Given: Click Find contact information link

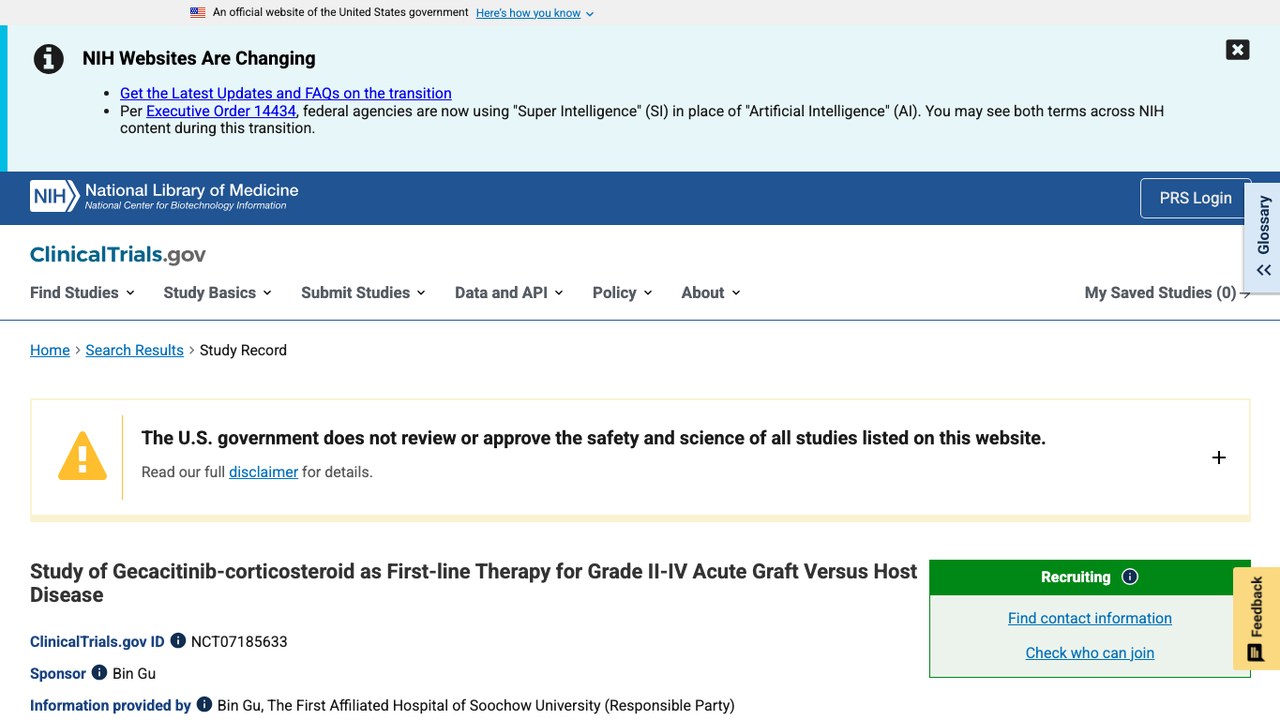Looking at the screenshot, I should click(1090, 618).
